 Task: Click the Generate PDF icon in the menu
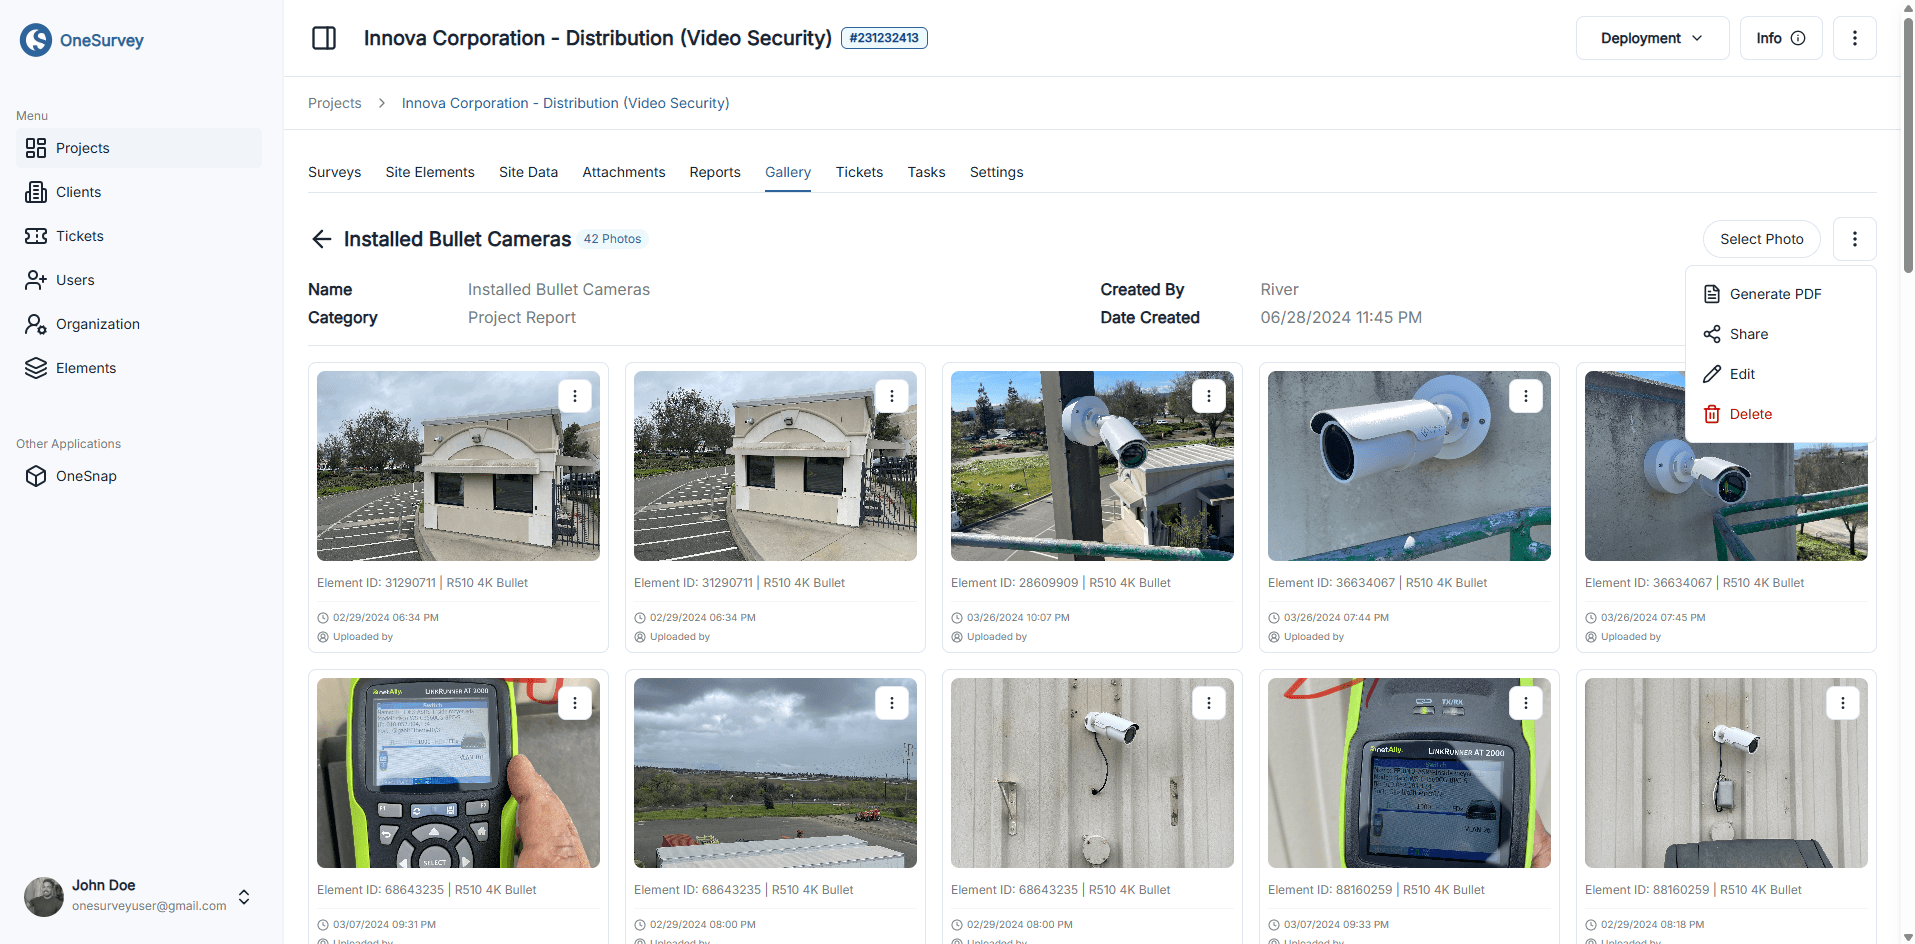click(x=1711, y=293)
